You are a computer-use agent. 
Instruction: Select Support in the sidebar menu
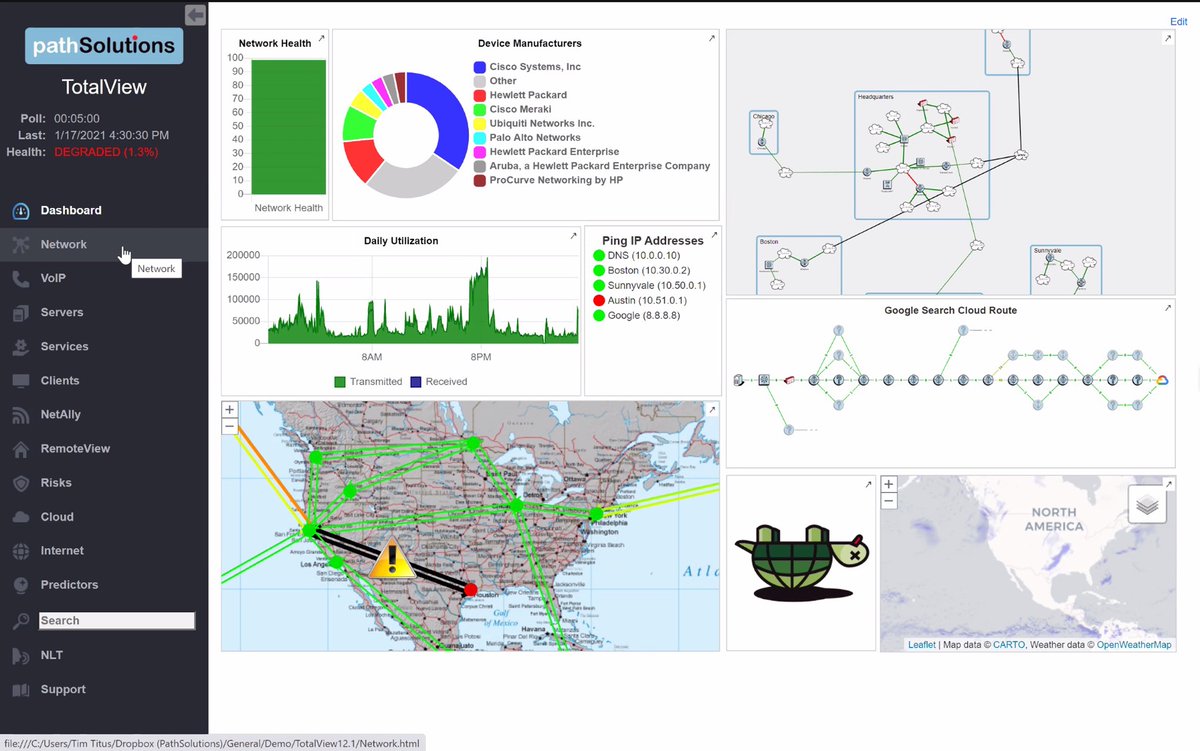[x=63, y=690]
